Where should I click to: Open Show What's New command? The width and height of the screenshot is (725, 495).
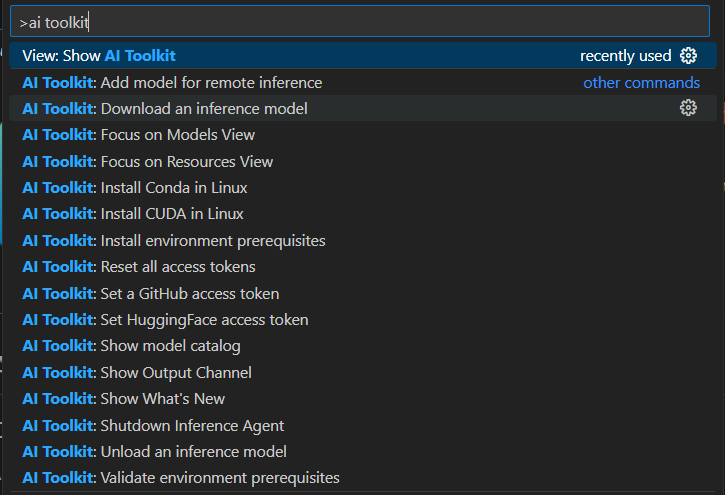363,398
